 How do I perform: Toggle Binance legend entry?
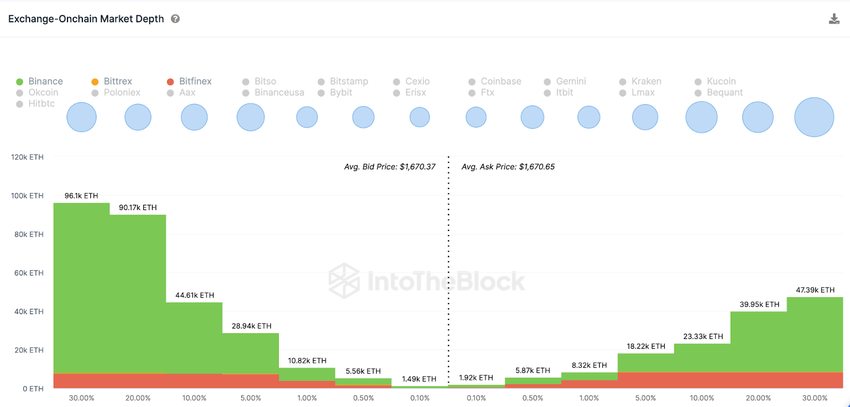[45, 81]
